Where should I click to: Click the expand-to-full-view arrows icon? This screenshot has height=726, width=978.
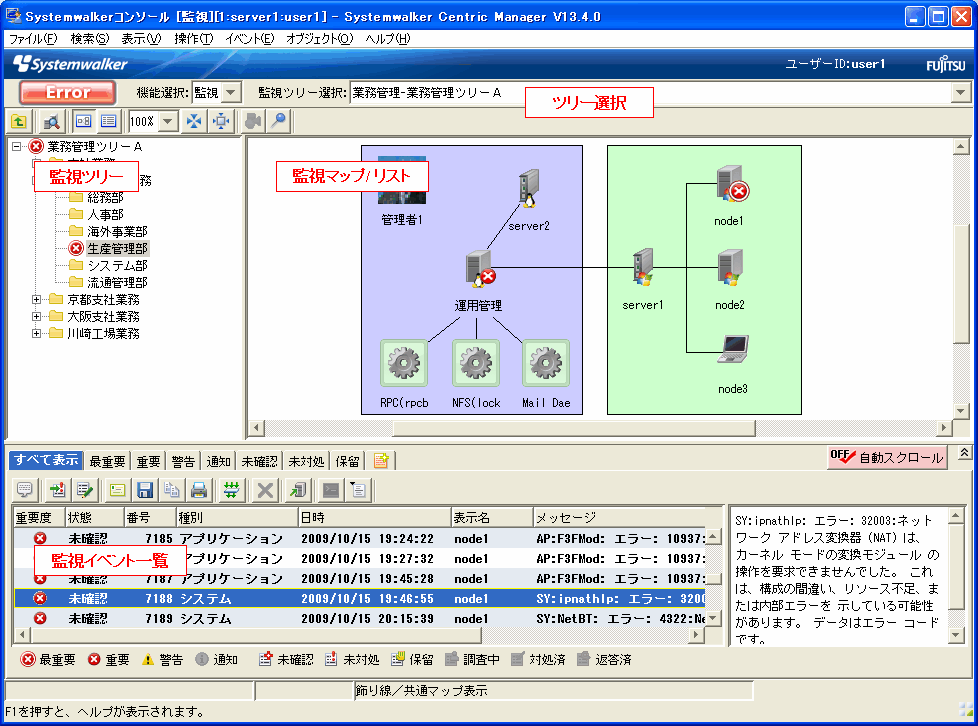point(221,122)
